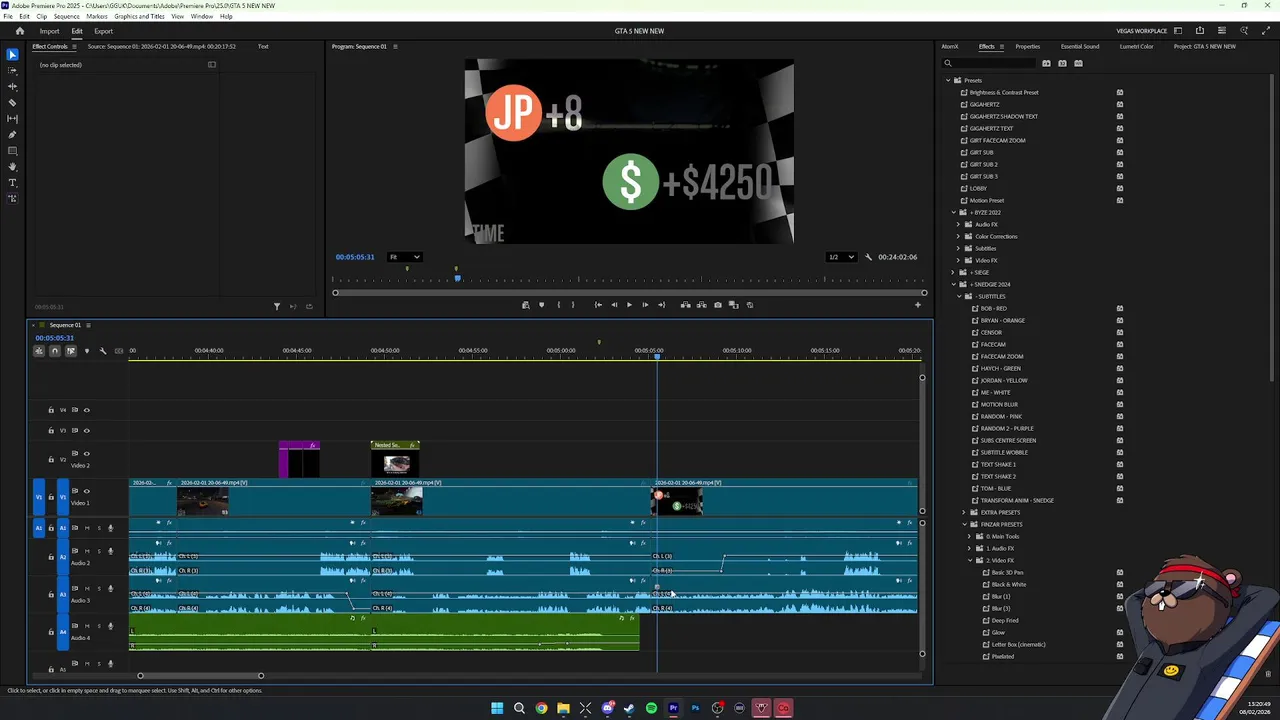This screenshot has height=720, width=1280.
Task: Collapse the - SUBTITLES folder
Action: (x=959, y=296)
